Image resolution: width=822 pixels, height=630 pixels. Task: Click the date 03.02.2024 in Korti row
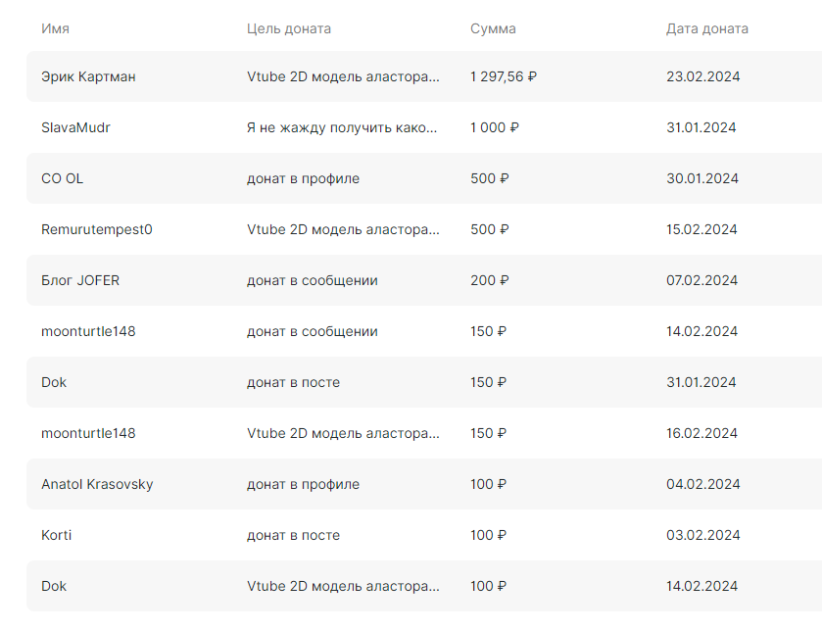click(703, 535)
